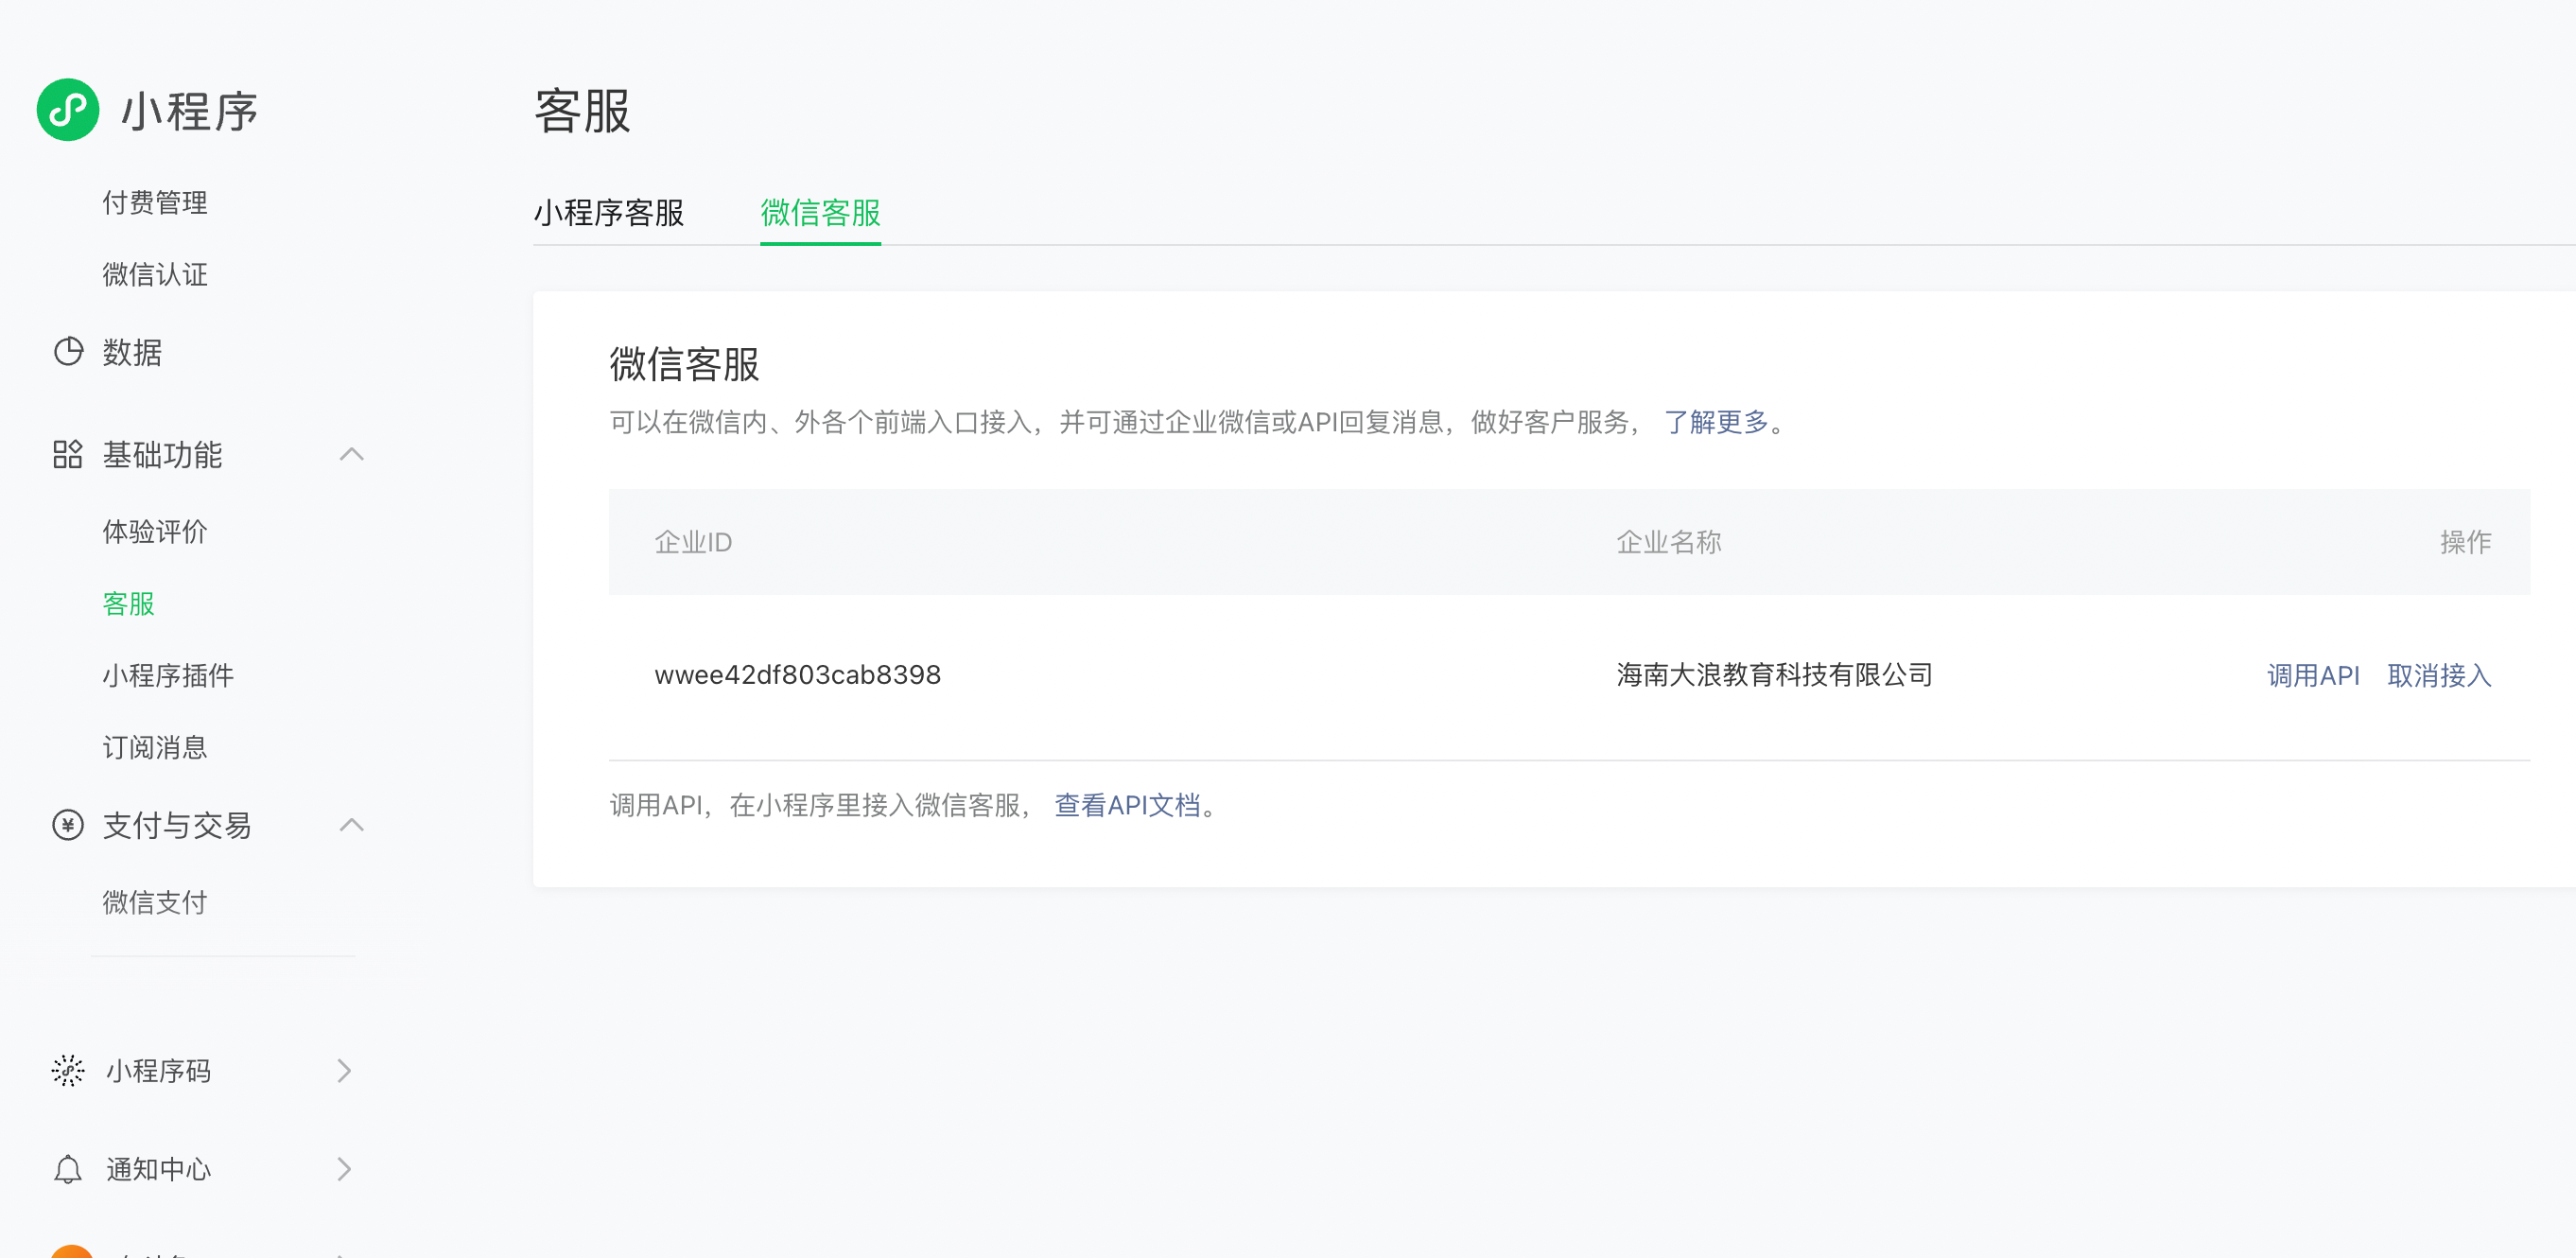Collapse the 支付与交易 section chevron
This screenshot has height=1258, width=2576.
point(351,825)
